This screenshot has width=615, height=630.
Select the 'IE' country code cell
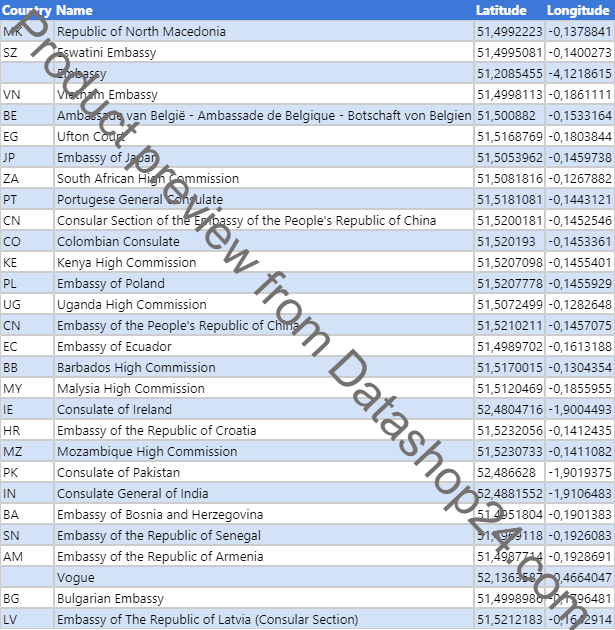[x=27, y=409]
